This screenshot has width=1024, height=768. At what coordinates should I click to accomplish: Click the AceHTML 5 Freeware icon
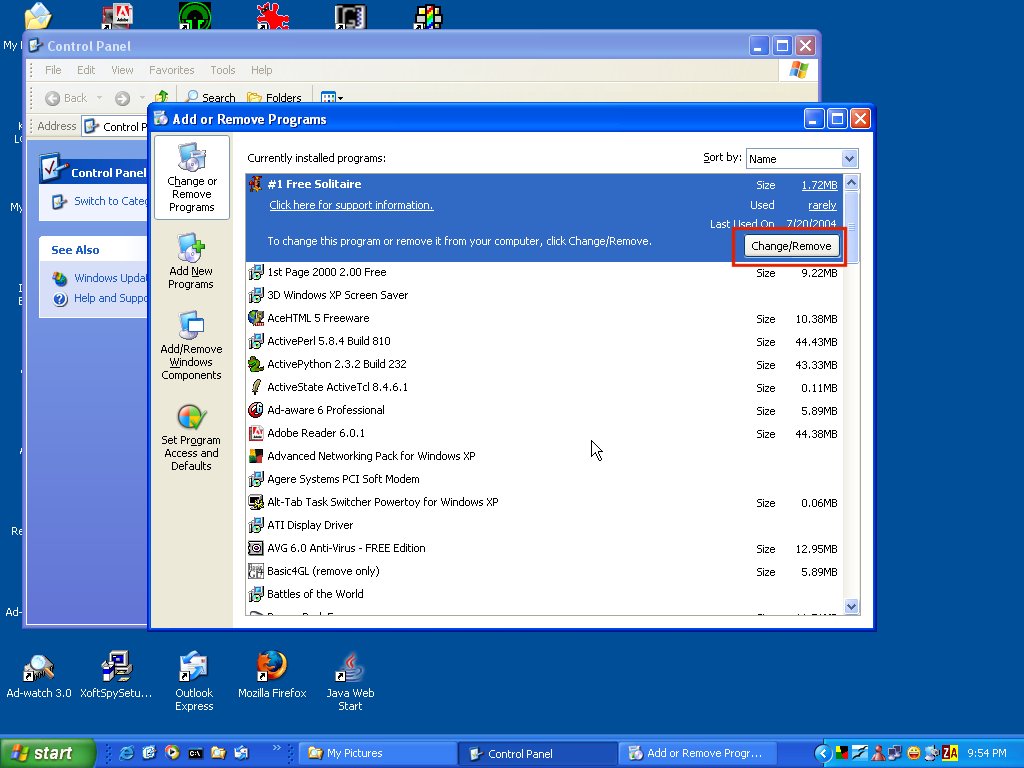pos(256,318)
